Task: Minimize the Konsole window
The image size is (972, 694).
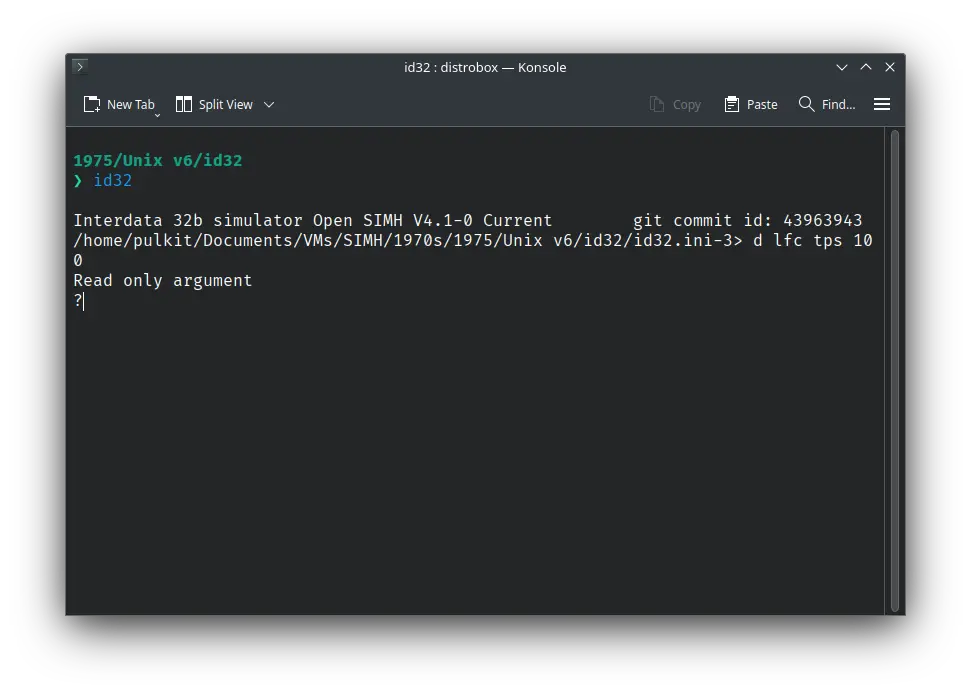Action: (x=842, y=67)
